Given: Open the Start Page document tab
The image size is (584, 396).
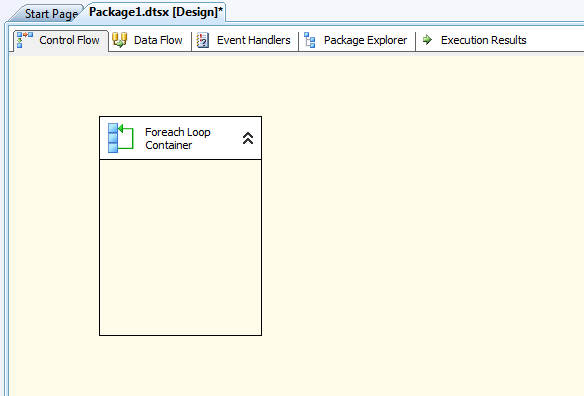Looking at the screenshot, I should point(48,14).
